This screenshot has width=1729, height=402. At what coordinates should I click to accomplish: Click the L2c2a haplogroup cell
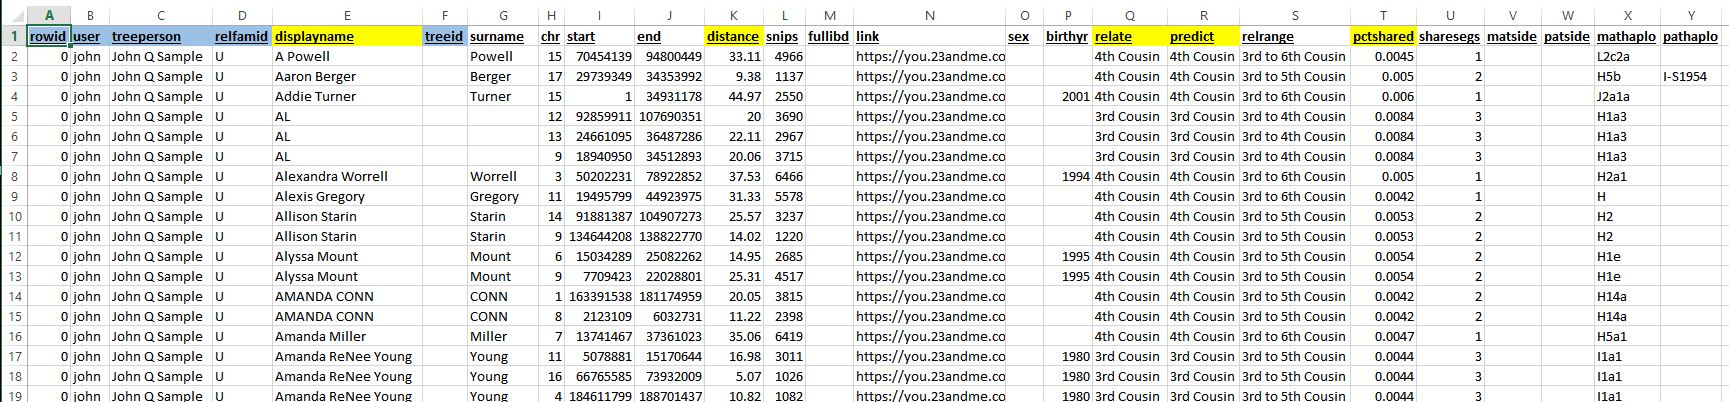(1627, 56)
